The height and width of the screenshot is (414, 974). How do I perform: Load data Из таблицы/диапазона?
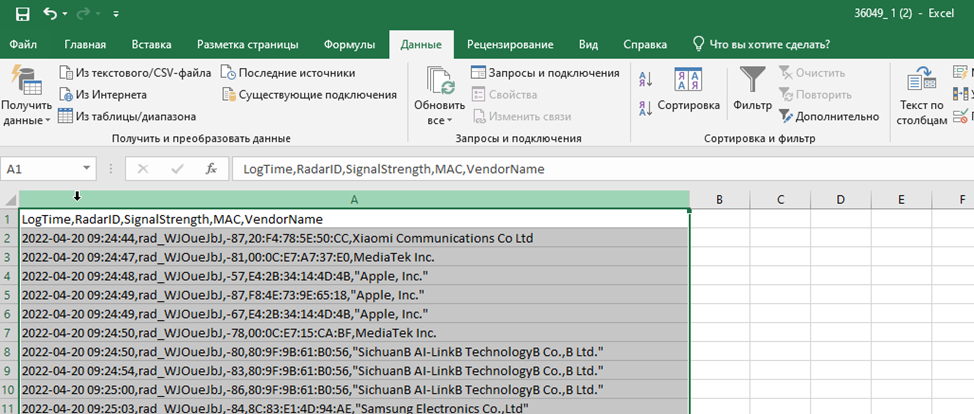click(x=127, y=116)
